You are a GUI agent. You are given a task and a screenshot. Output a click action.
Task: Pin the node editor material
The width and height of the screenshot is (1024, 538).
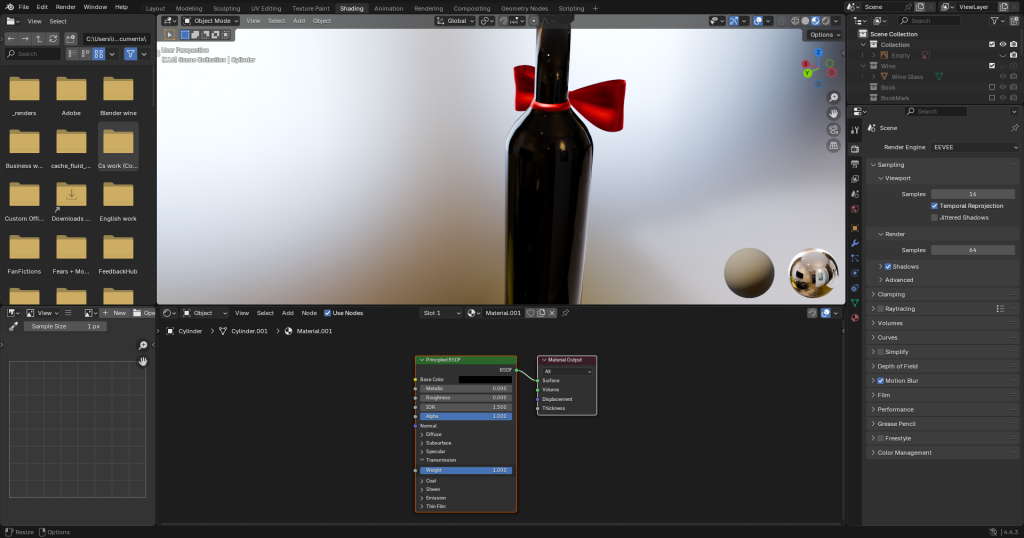click(x=565, y=313)
